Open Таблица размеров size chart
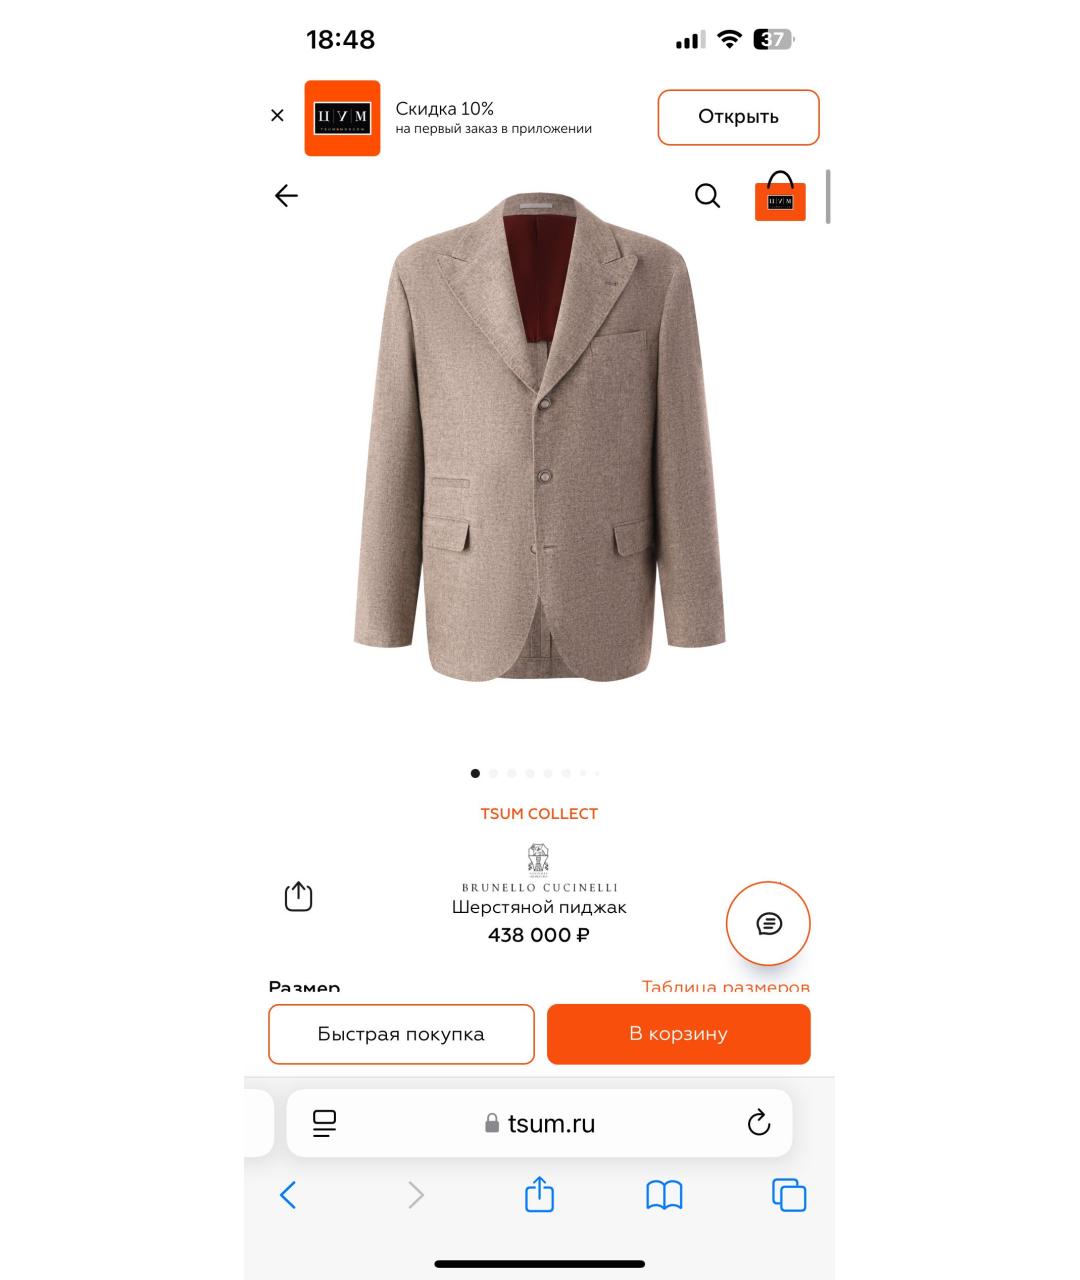 [x=725, y=987]
